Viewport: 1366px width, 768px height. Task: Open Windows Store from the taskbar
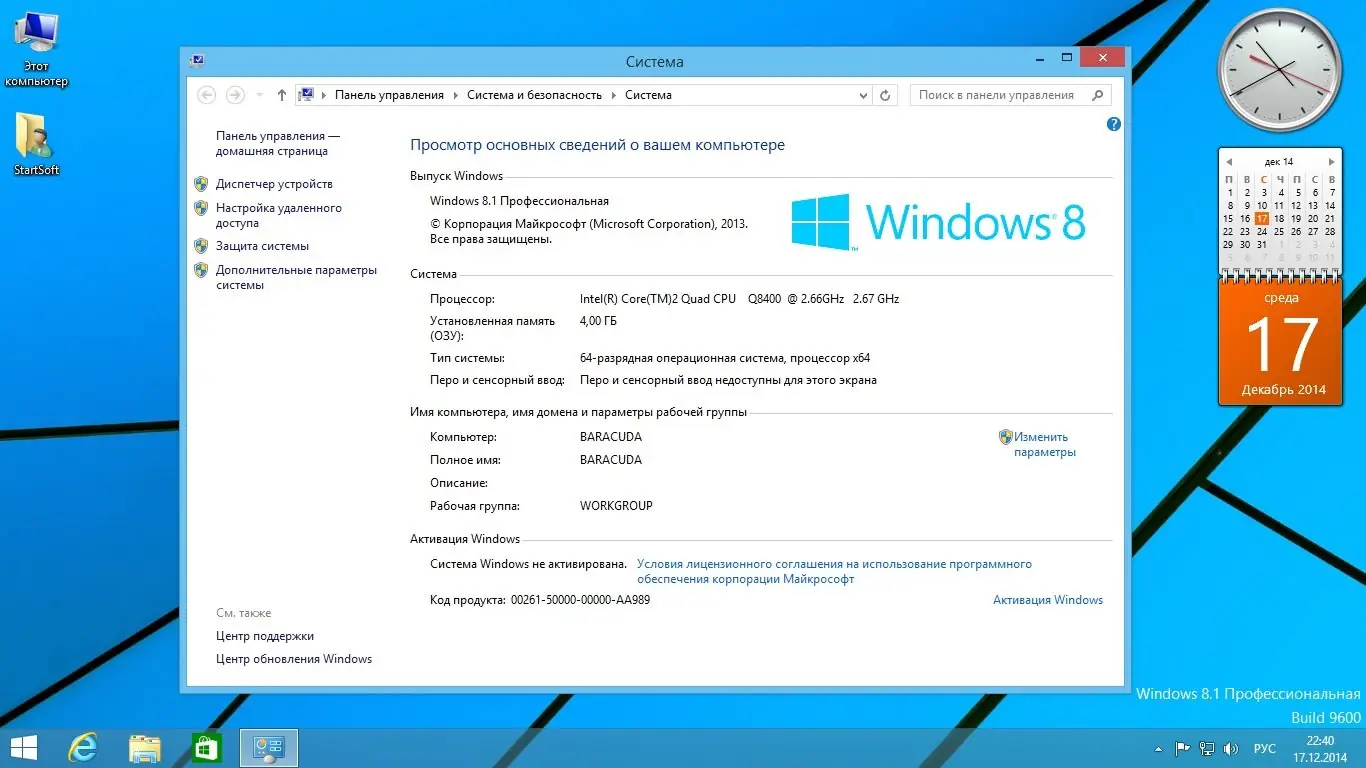click(207, 748)
